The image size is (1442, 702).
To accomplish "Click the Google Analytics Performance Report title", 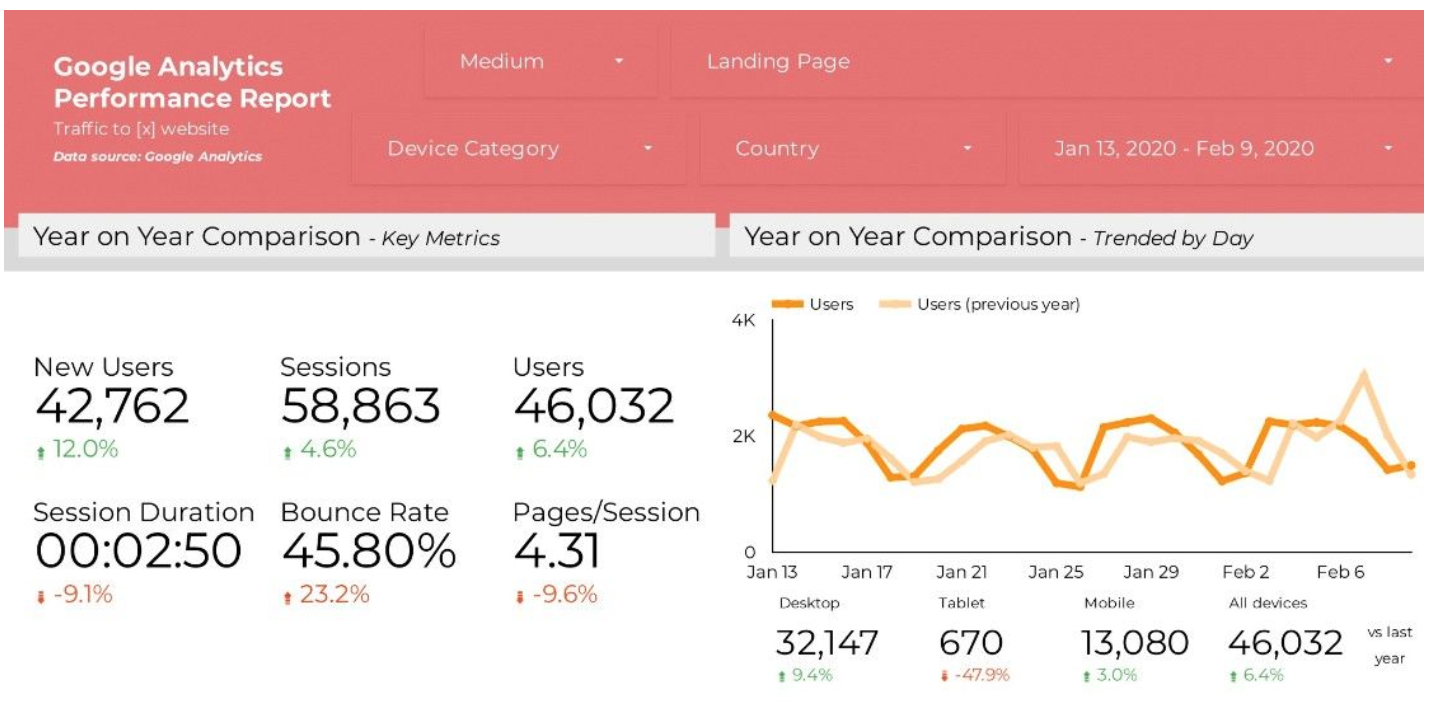I will (192, 83).
